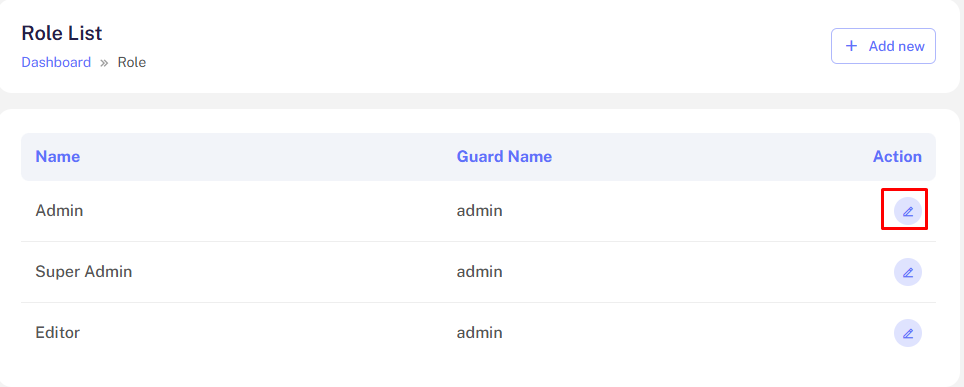964x387 pixels.
Task: Click guard name in the Editor row
Action: coord(480,333)
